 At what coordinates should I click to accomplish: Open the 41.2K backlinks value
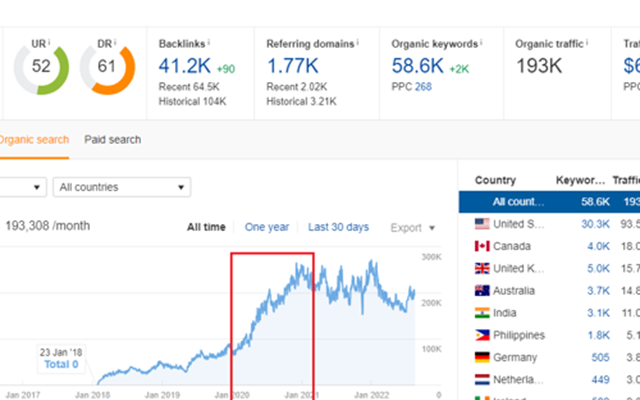184,66
